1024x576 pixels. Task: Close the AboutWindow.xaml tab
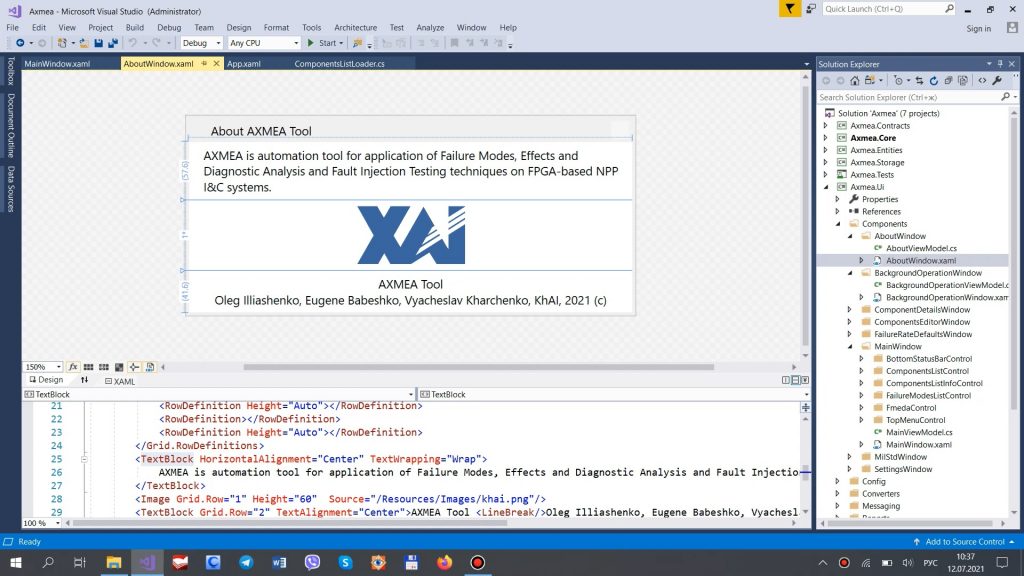coord(216,63)
